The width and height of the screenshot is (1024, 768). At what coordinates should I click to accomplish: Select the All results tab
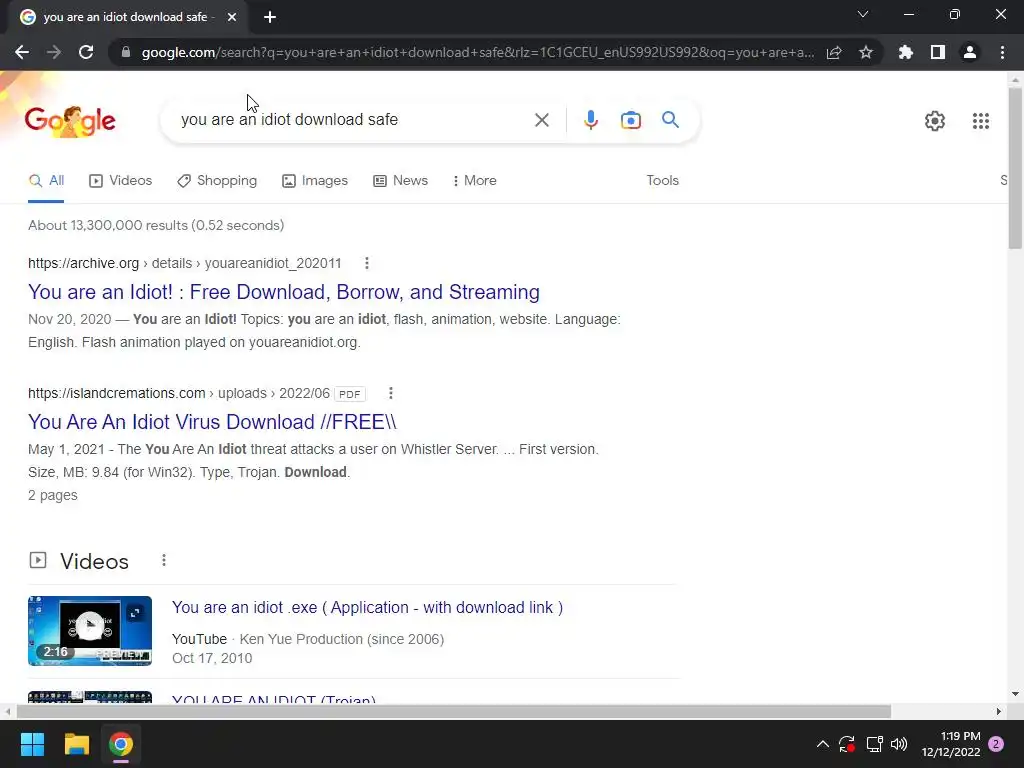click(46, 181)
